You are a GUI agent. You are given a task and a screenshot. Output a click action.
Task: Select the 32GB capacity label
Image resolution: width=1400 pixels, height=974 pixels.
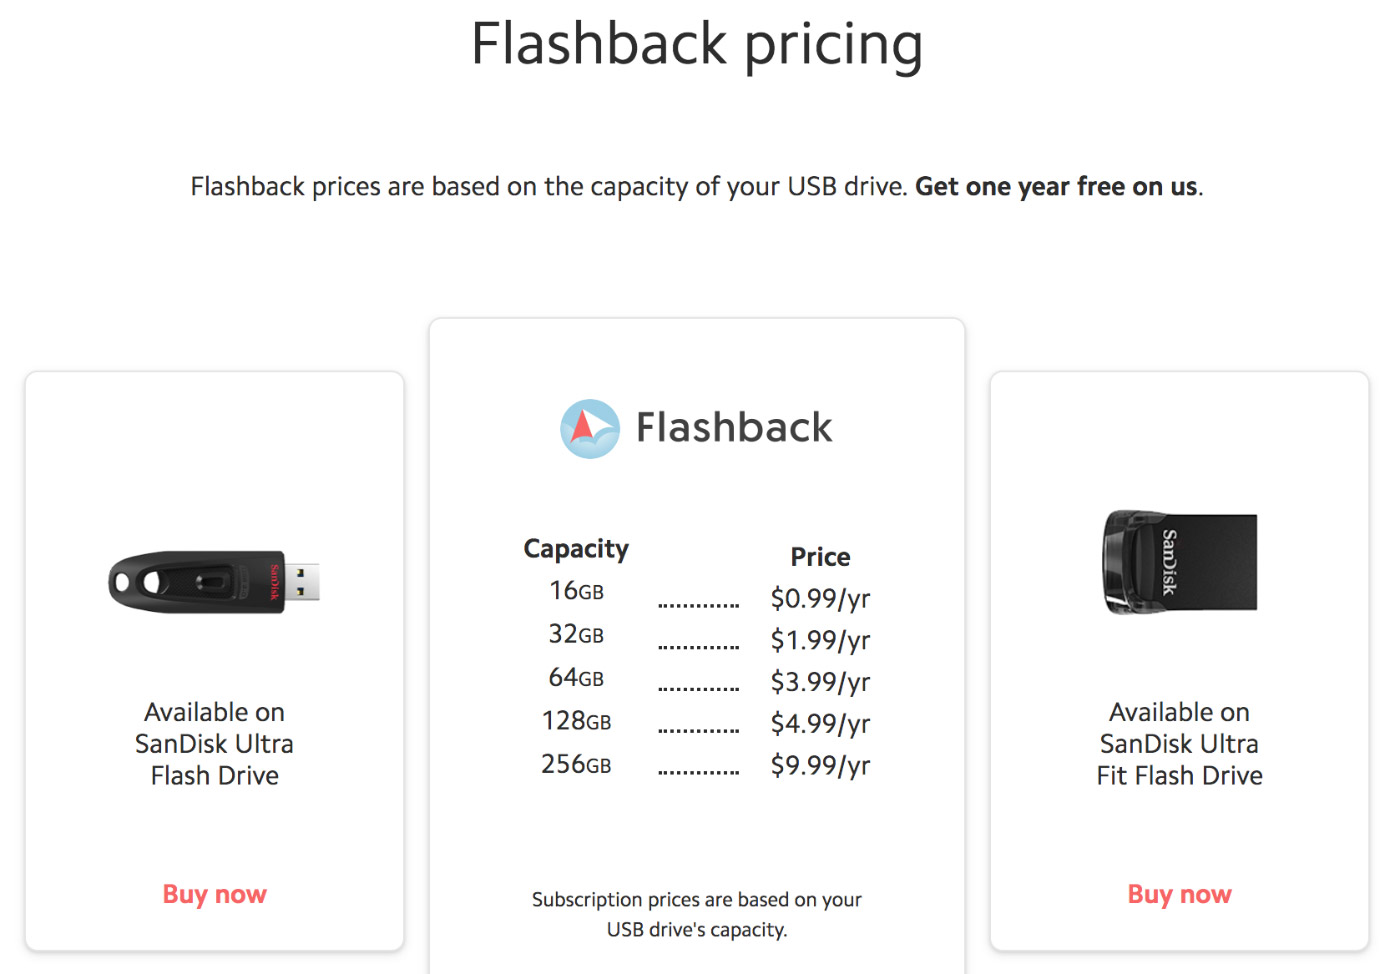point(576,634)
